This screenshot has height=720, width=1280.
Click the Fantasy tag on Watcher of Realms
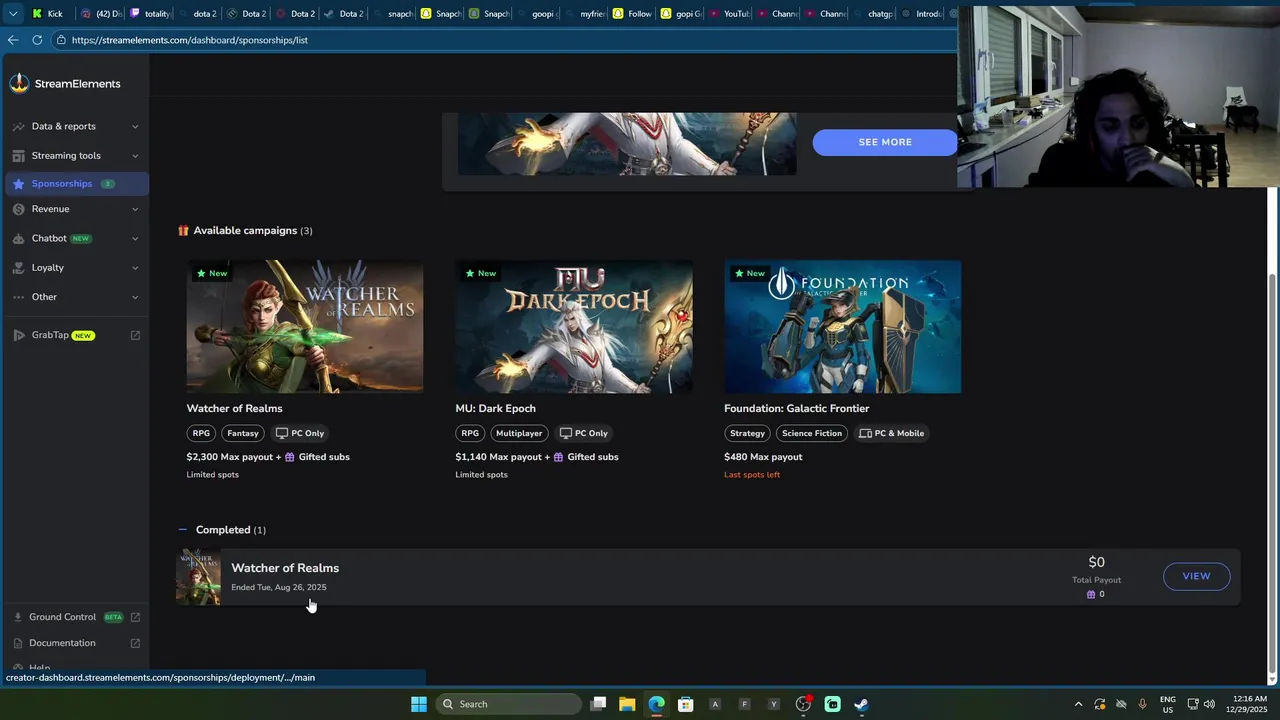(243, 433)
